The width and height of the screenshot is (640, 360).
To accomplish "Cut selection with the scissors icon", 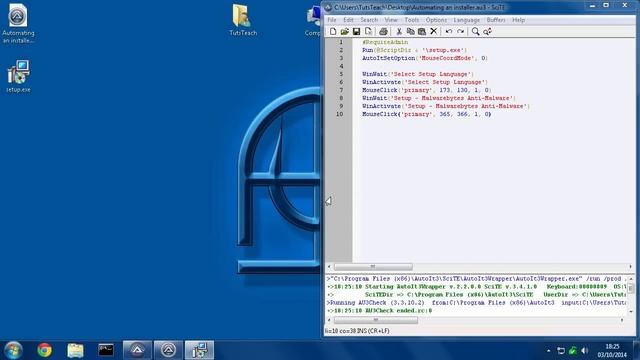I will [399, 31].
